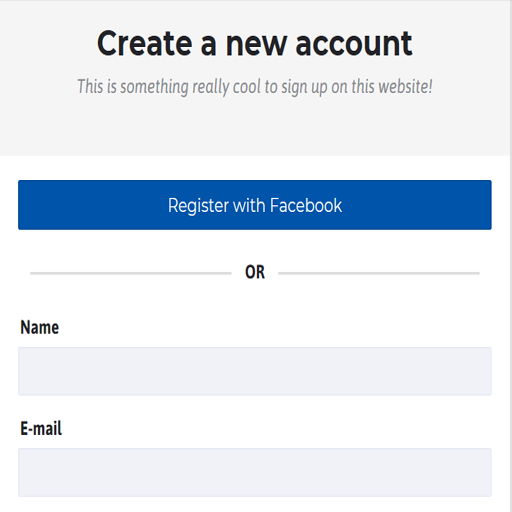Click the divider line right of OR

coord(379,273)
